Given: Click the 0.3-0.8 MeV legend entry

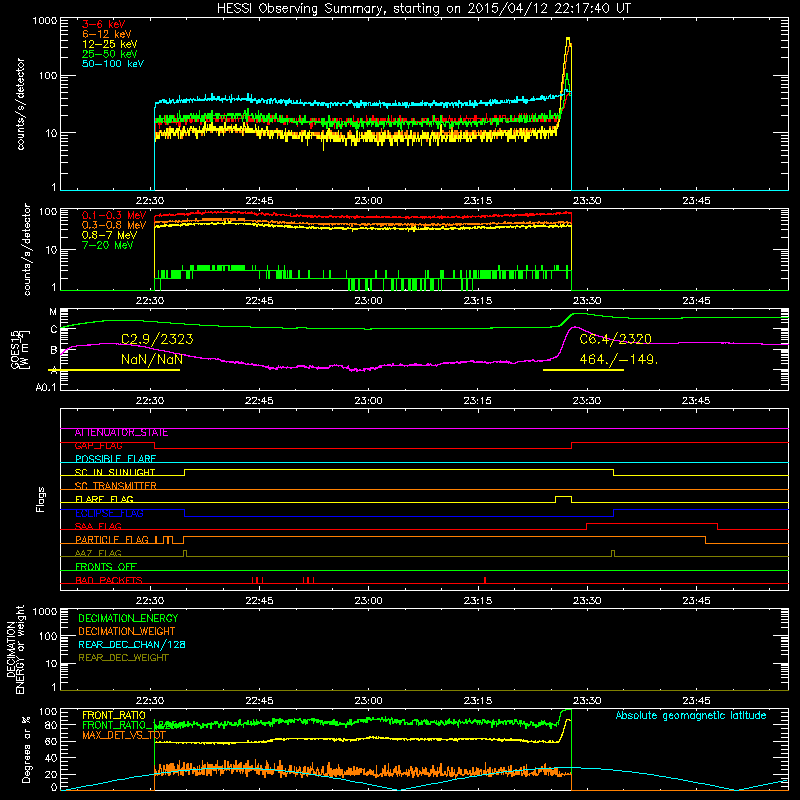Looking at the screenshot, I should (x=114, y=225).
